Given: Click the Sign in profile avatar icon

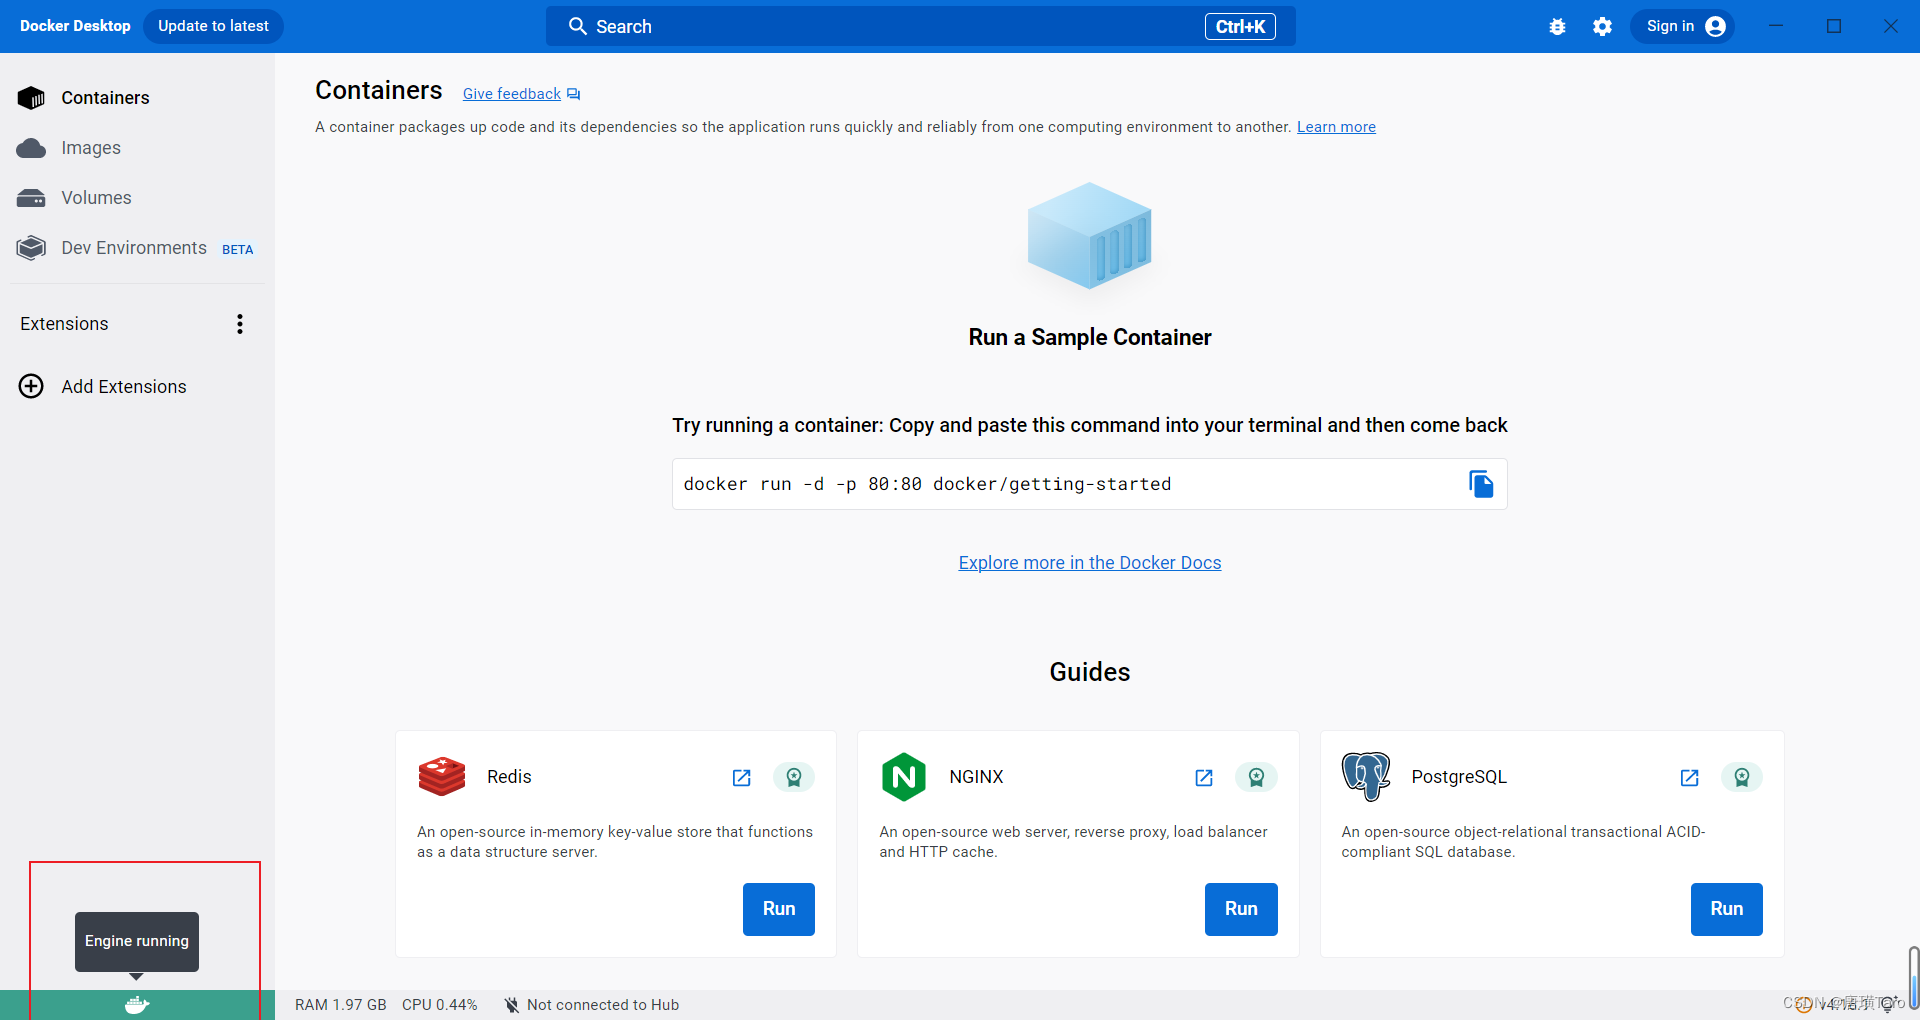Looking at the screenshot, I should 1715,26.
